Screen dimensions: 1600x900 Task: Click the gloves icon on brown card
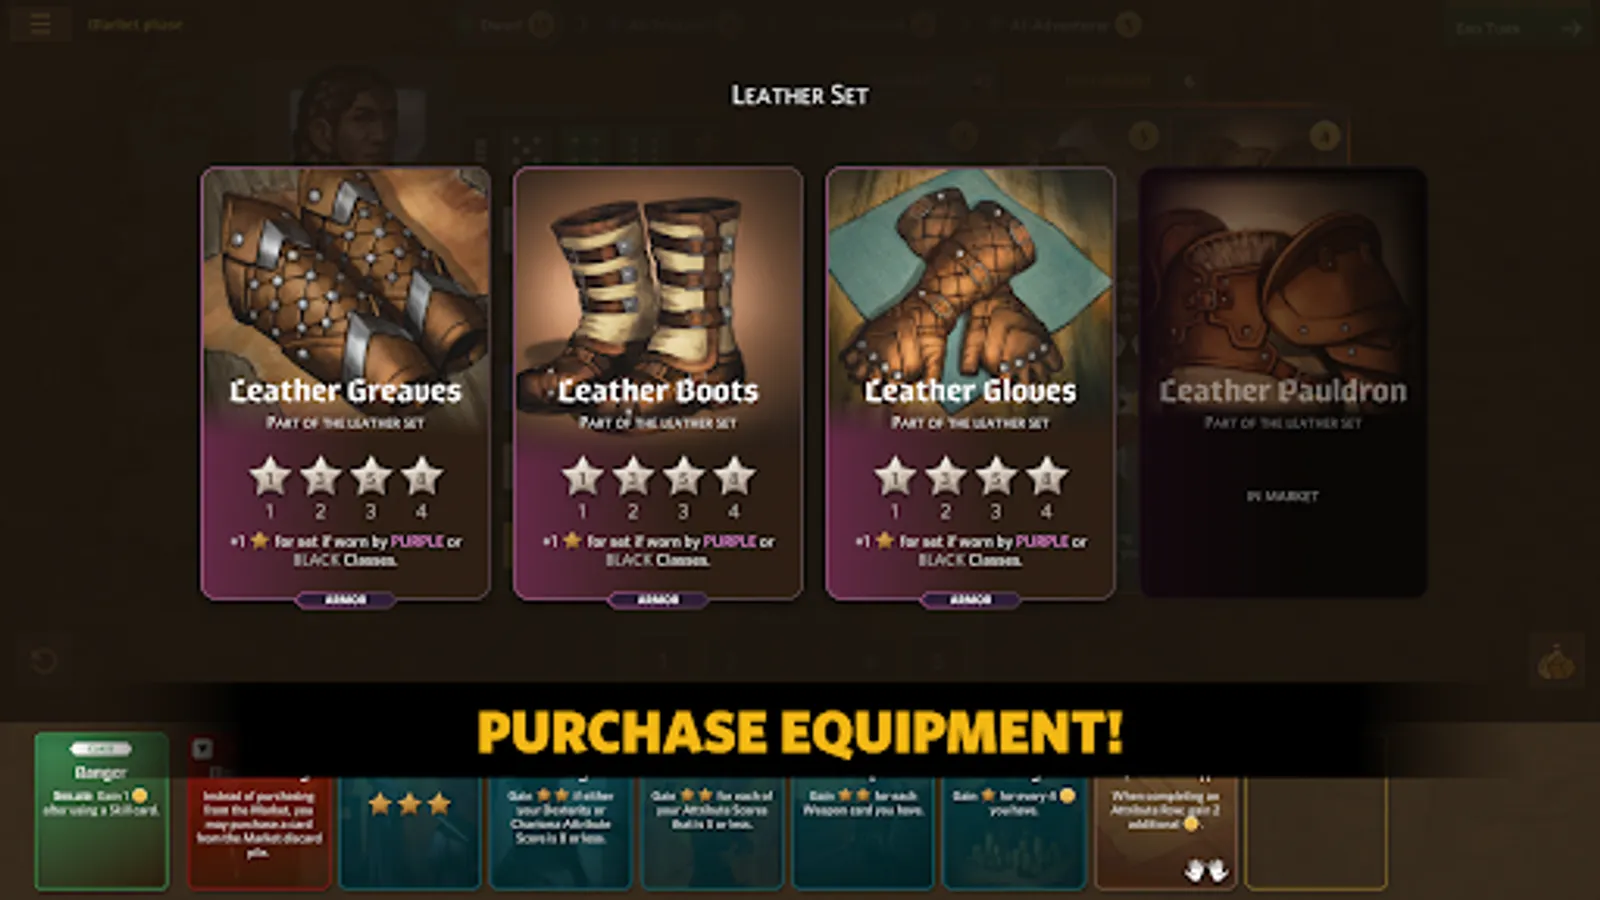1206,870
